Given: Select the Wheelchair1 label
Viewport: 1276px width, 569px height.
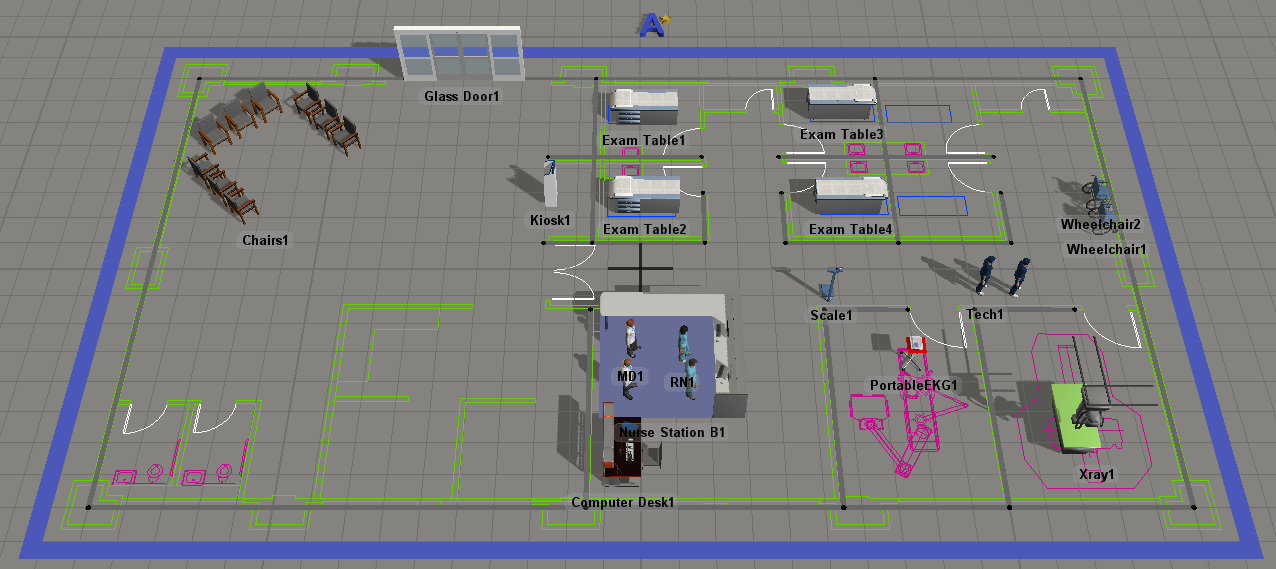Looking at the screenshot, I should [1106, 249].
